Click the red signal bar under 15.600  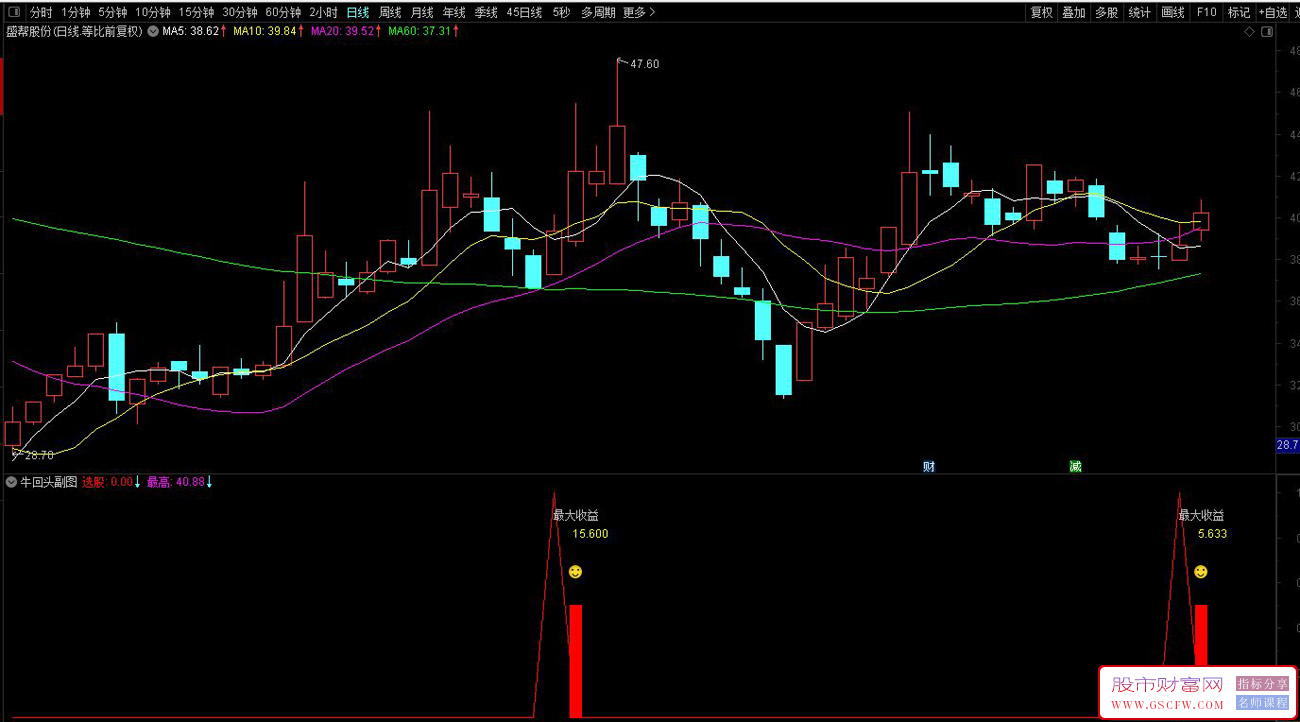tap(575, 661)
